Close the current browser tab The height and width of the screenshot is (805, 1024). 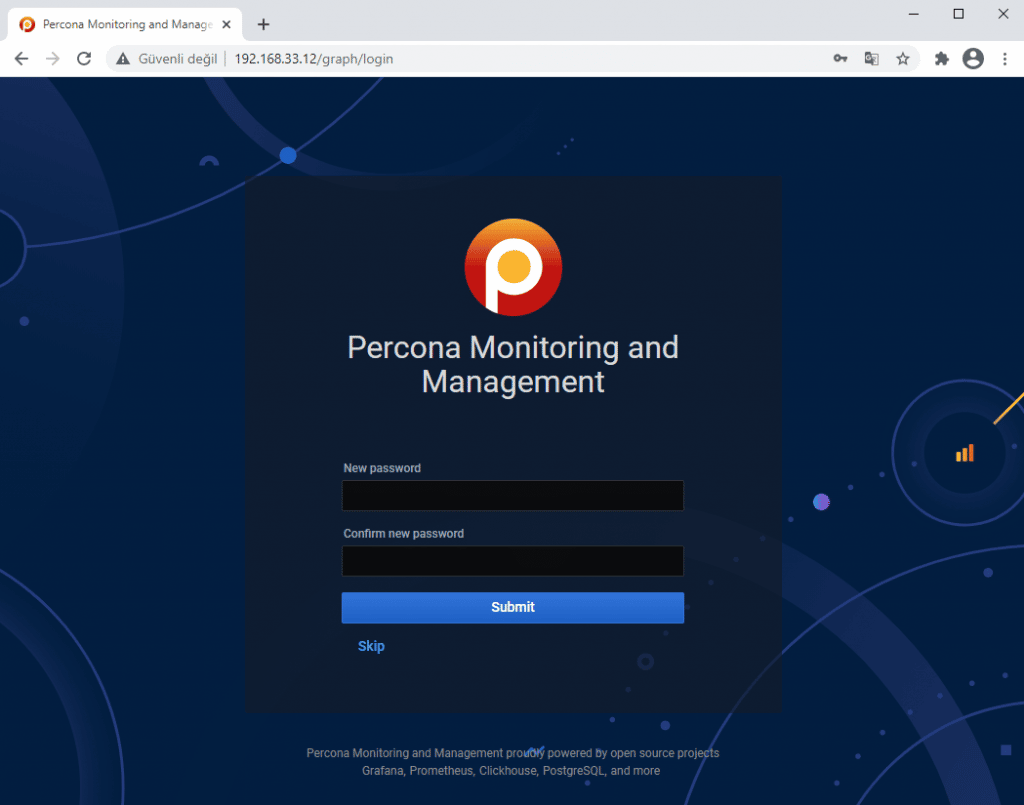point(225,23)
